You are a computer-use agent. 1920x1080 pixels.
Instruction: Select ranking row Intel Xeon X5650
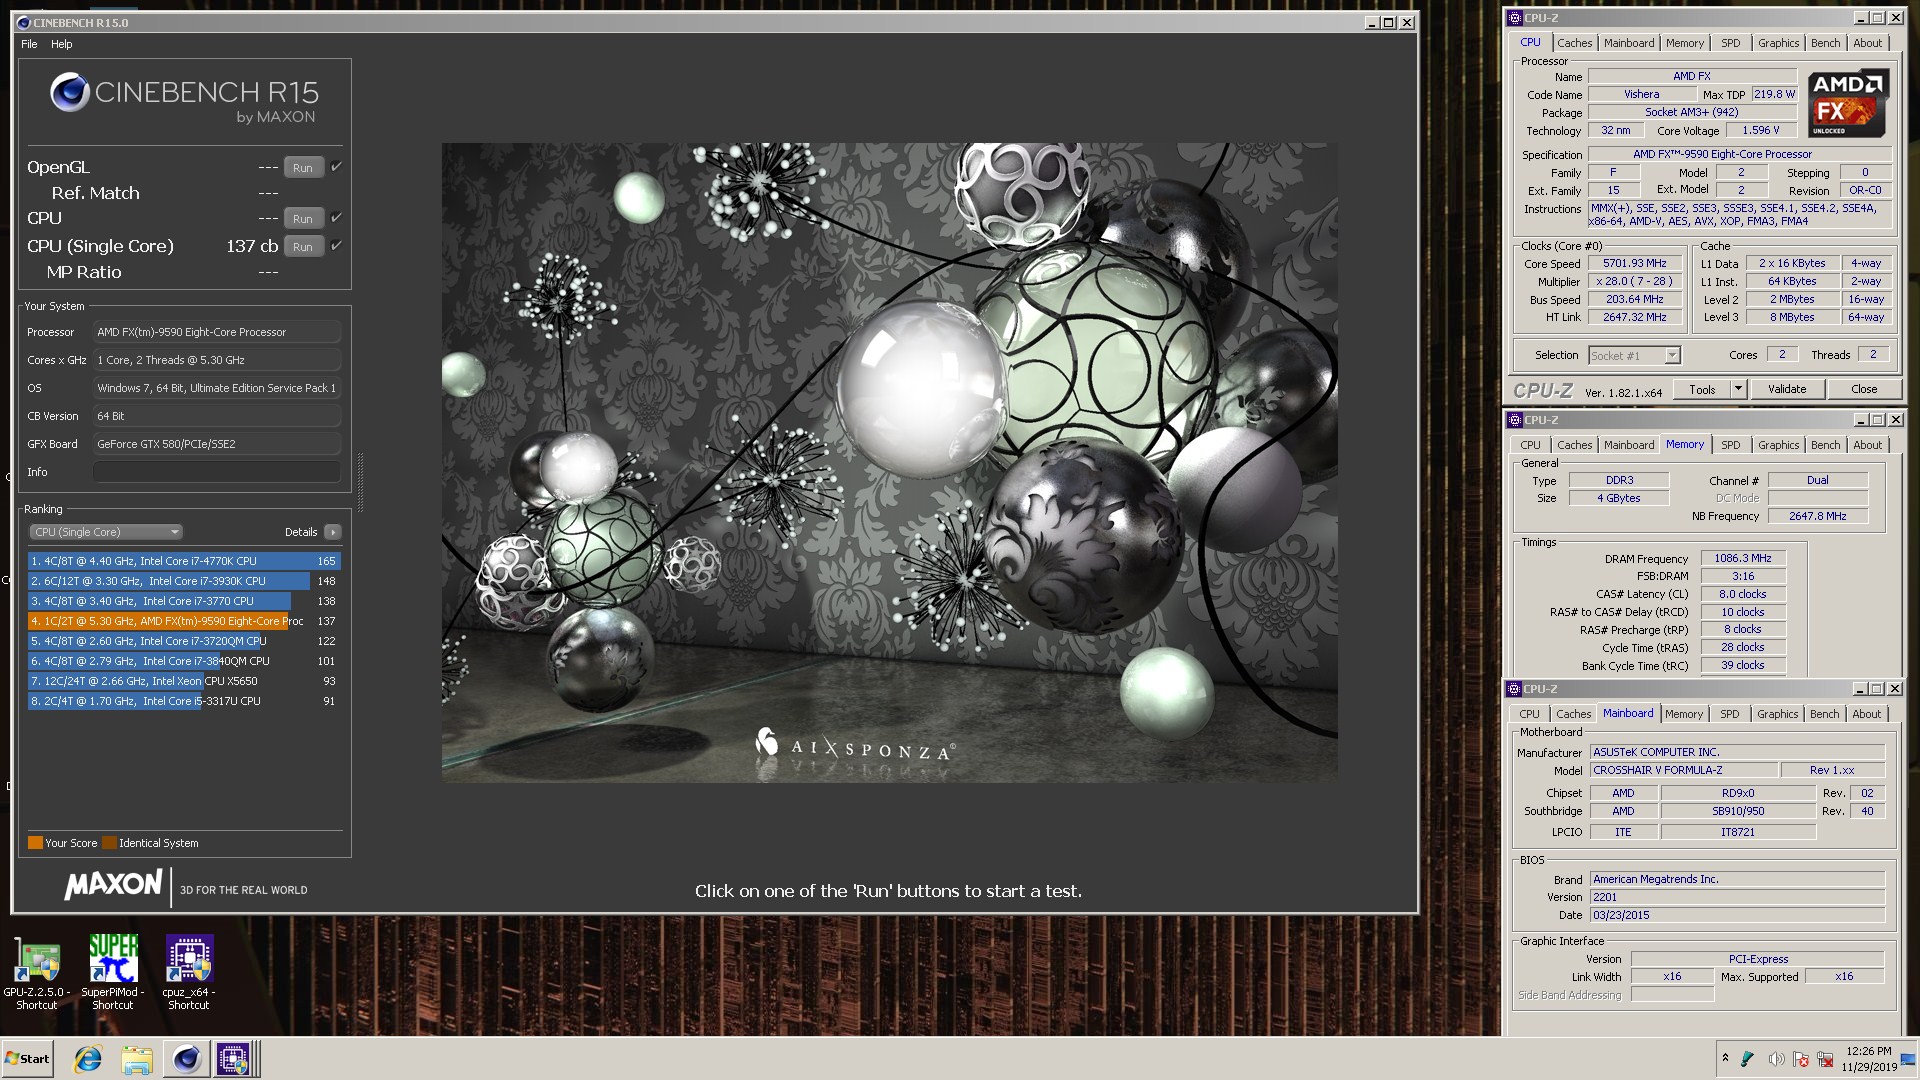[184, 681]
